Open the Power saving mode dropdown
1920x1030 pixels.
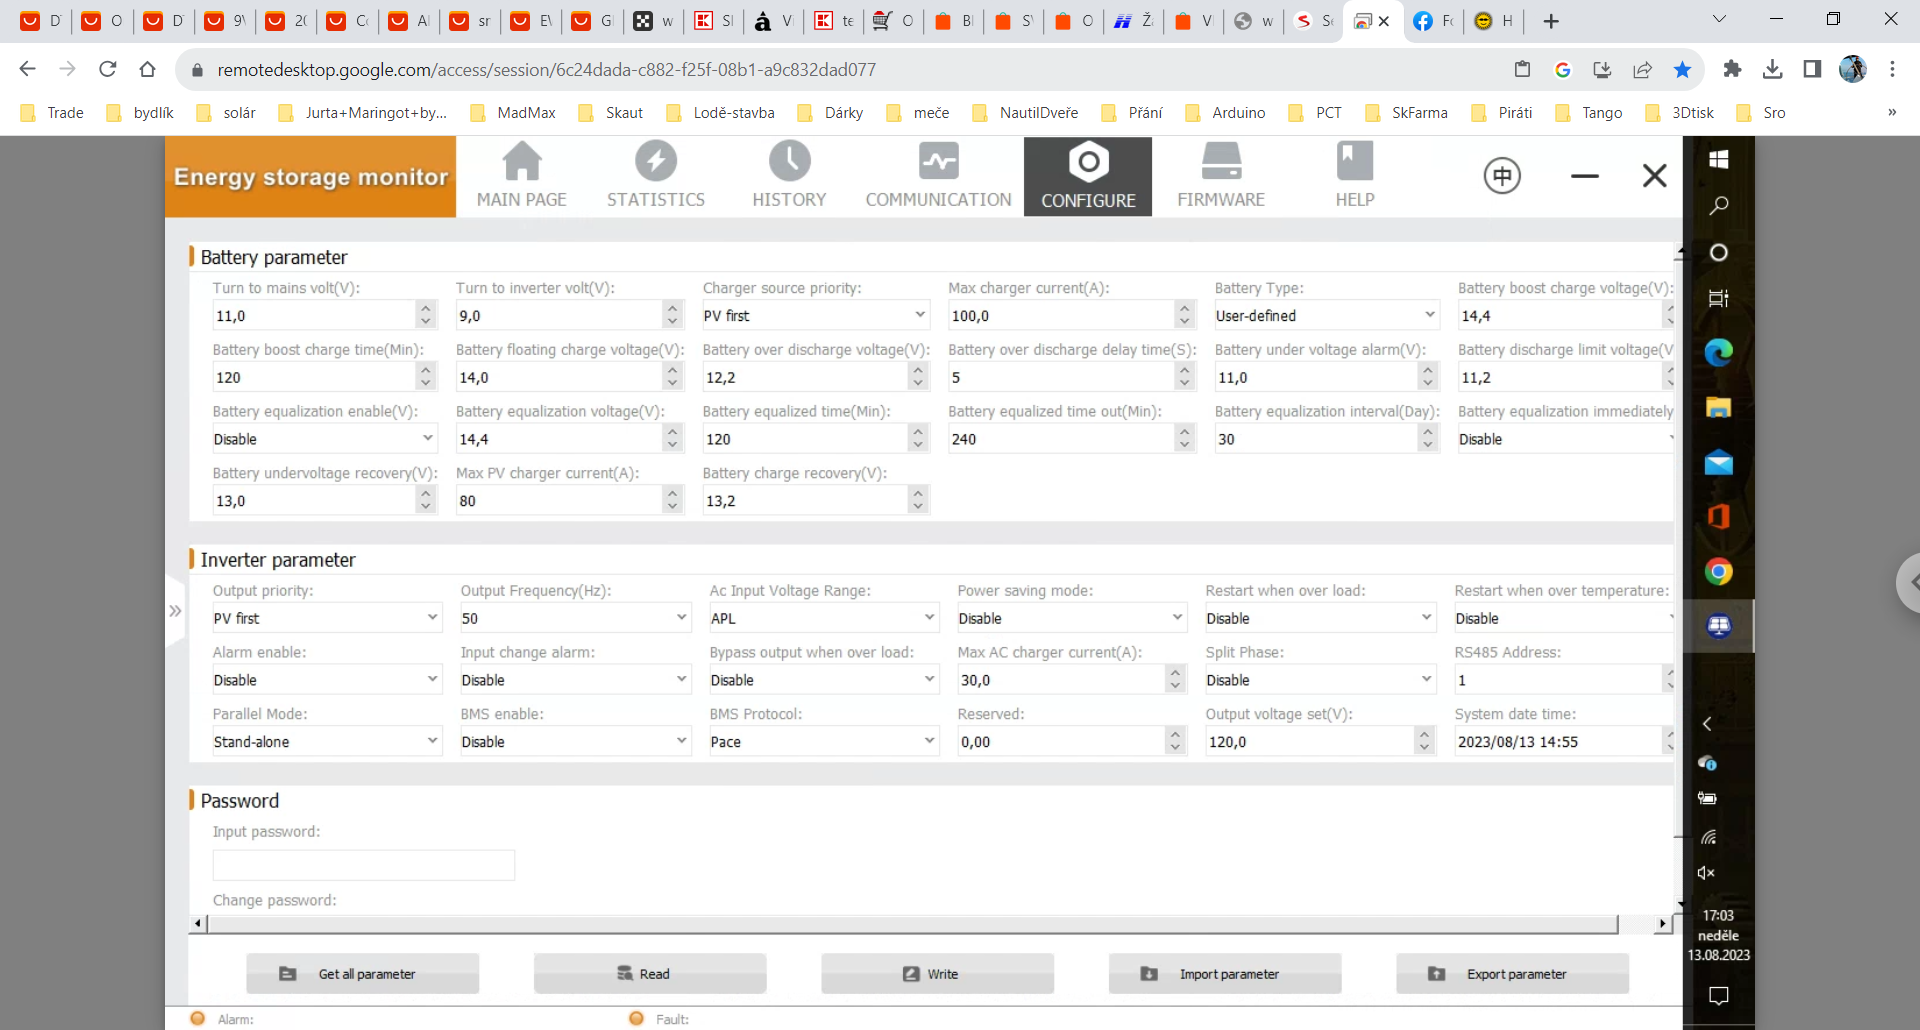[1072, 618]
